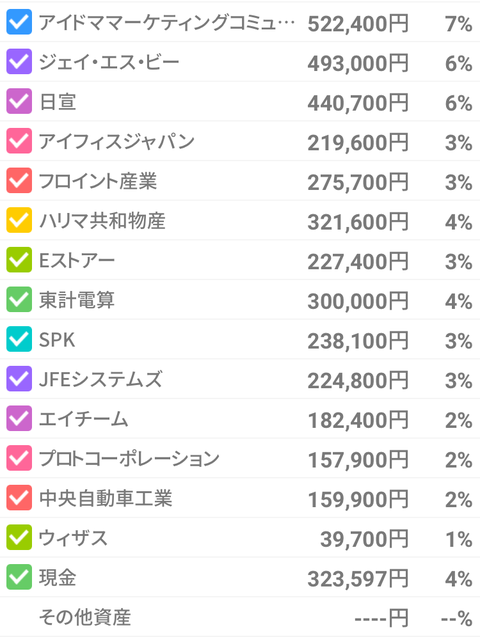Viewport: 480px width, 637px height.
Task: Uncheck the Eストアー green checkbox
Action: (19, 260)
